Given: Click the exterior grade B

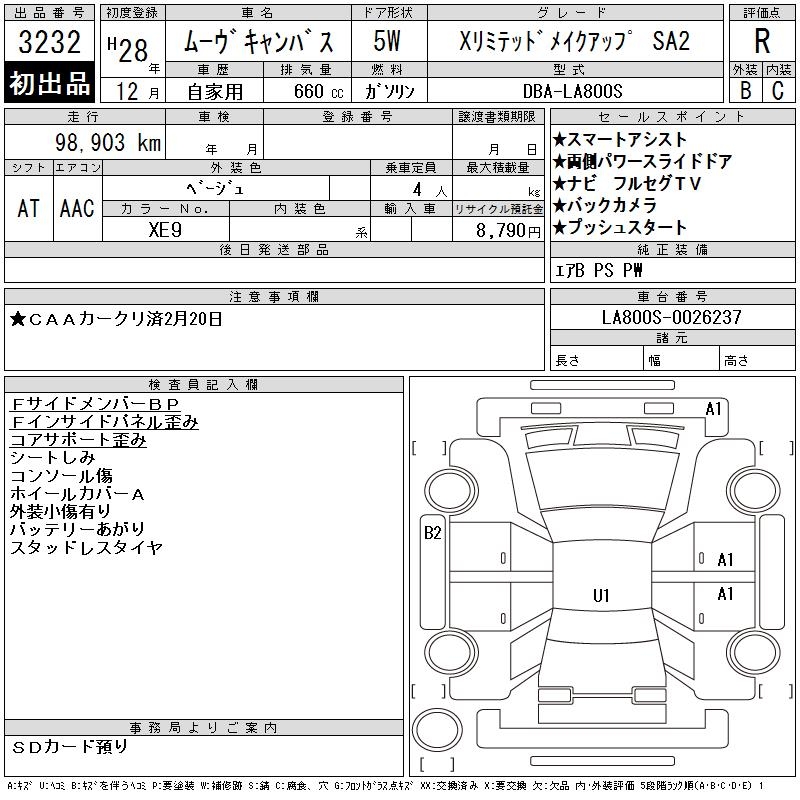Looking at the screenshot, I should [x=745, y=90].
